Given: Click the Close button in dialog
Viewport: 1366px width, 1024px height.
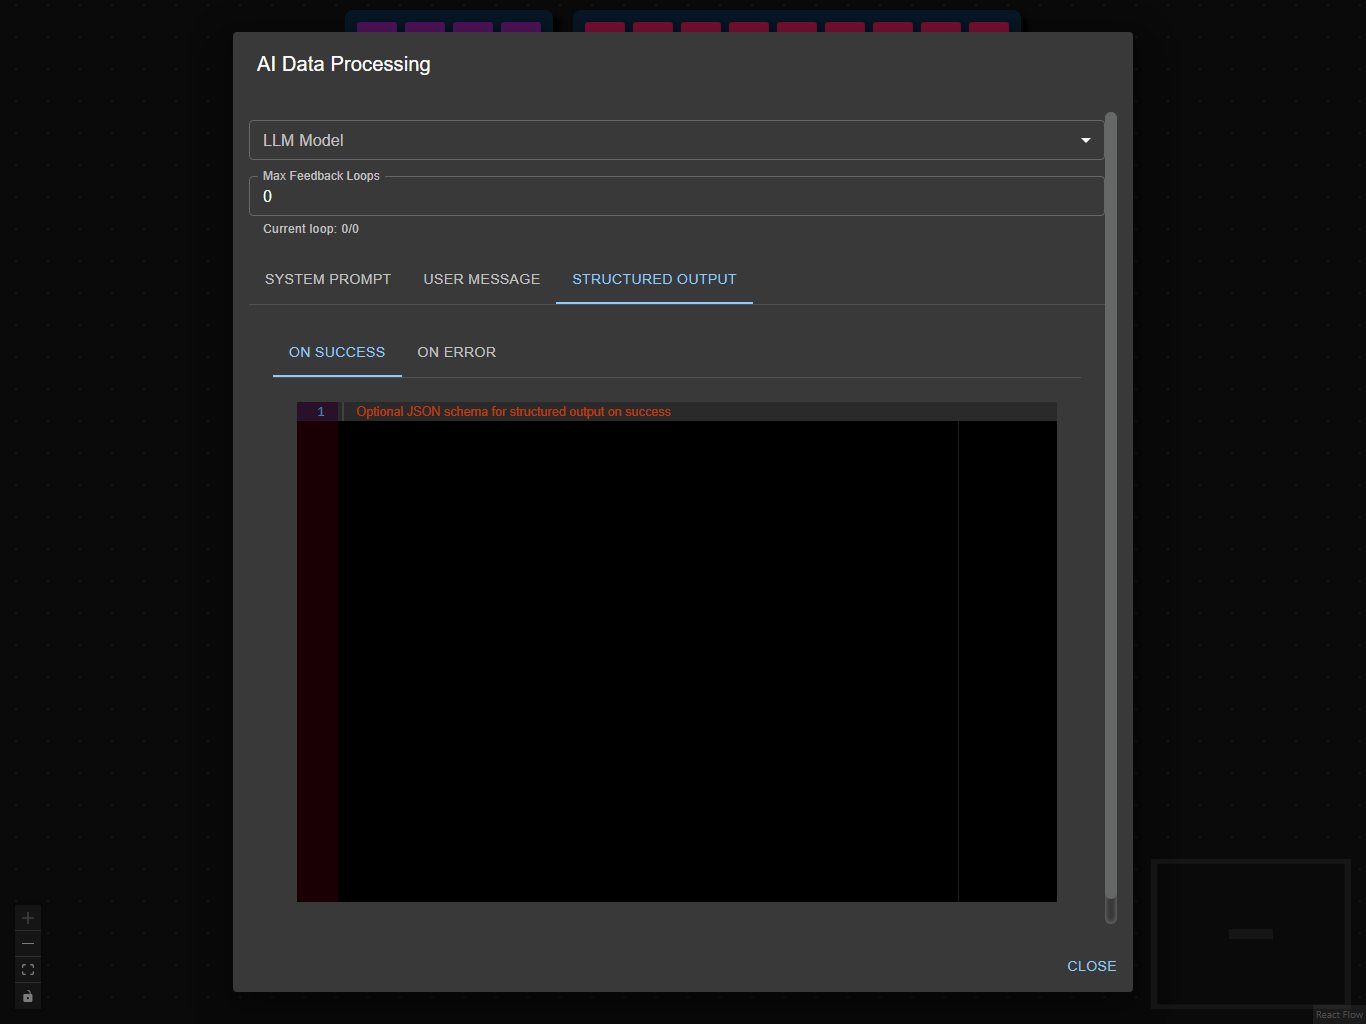Looking at the screenshot, I should [1091, 966].
